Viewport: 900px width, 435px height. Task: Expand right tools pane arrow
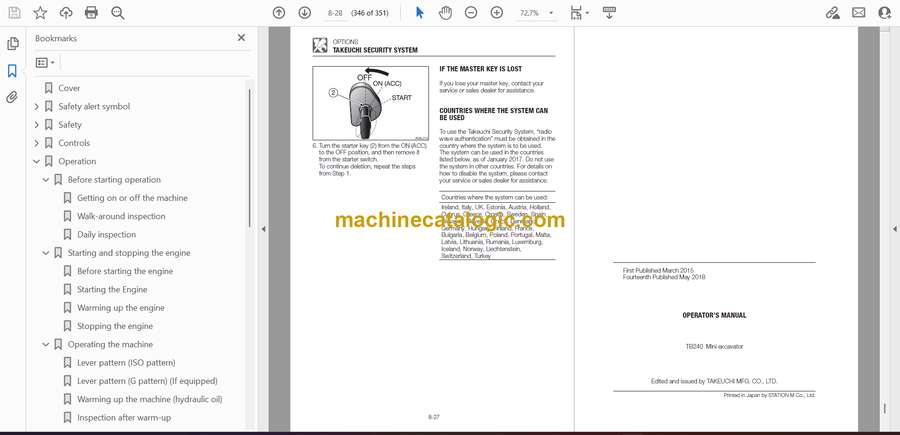coord(894,229)
